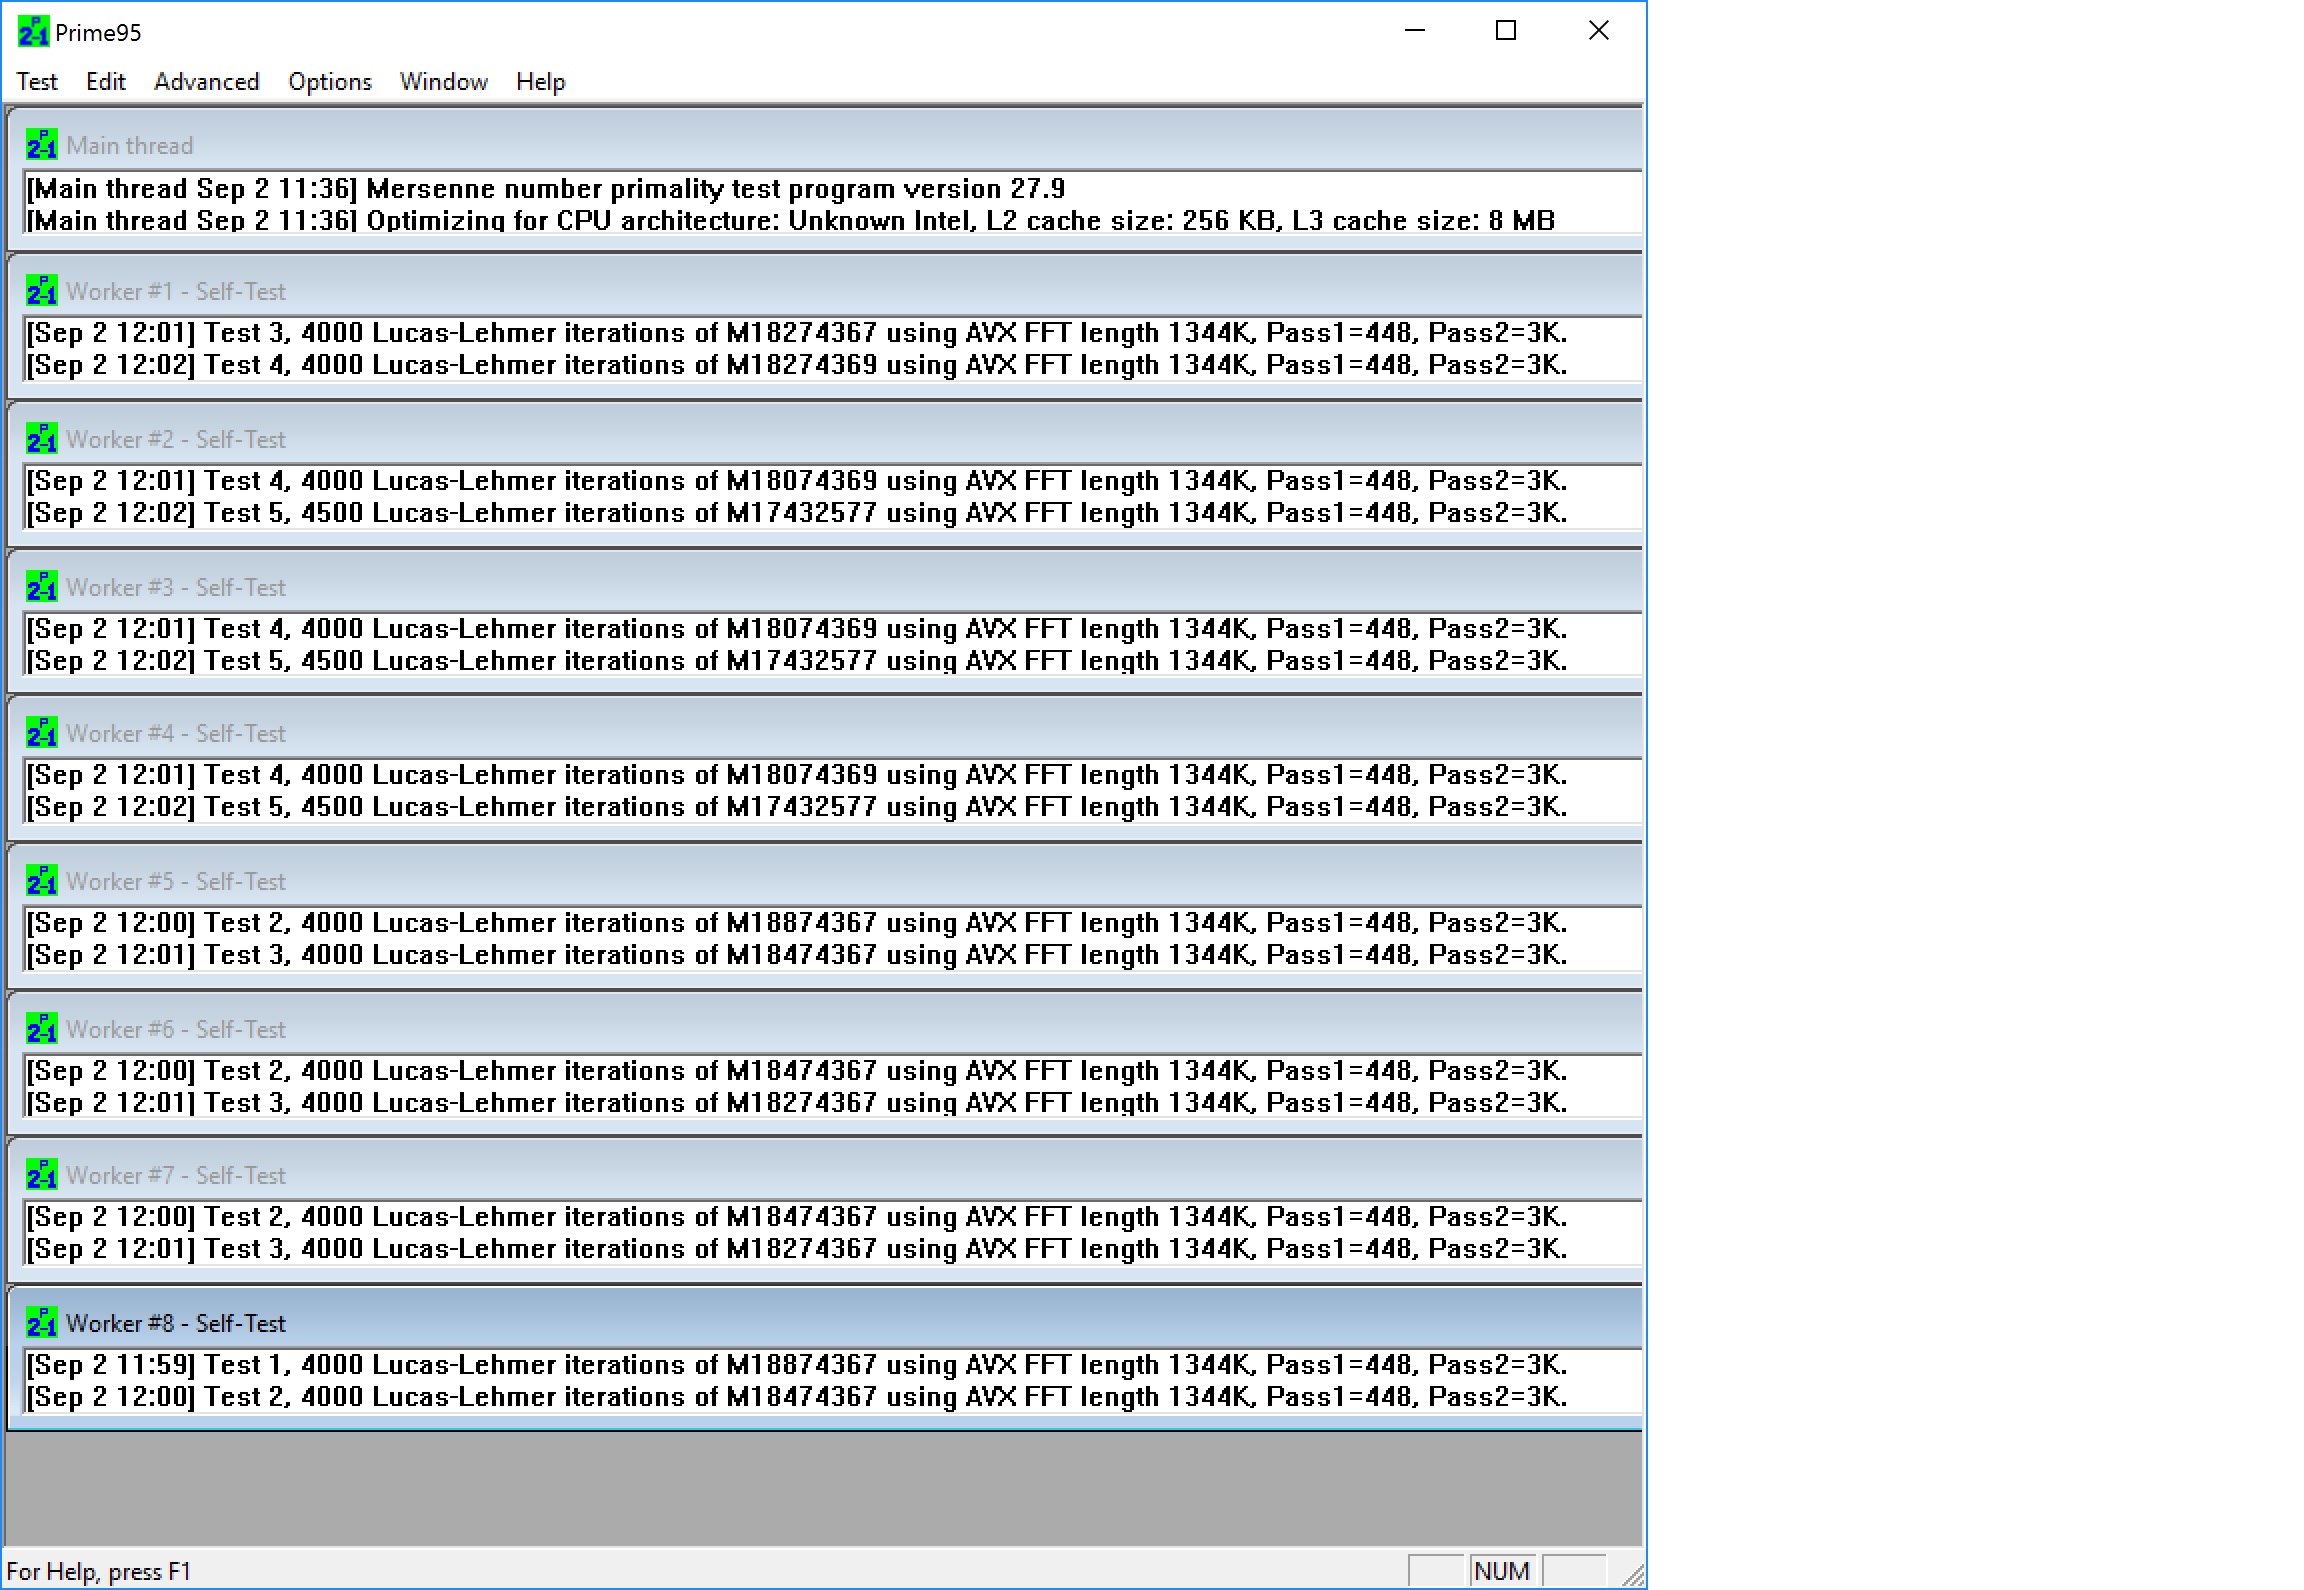Screen dimensions: 2304x1590
Task: Click Worker #3 Test 4 M18074369 line
Action: (x=797, y=629)
